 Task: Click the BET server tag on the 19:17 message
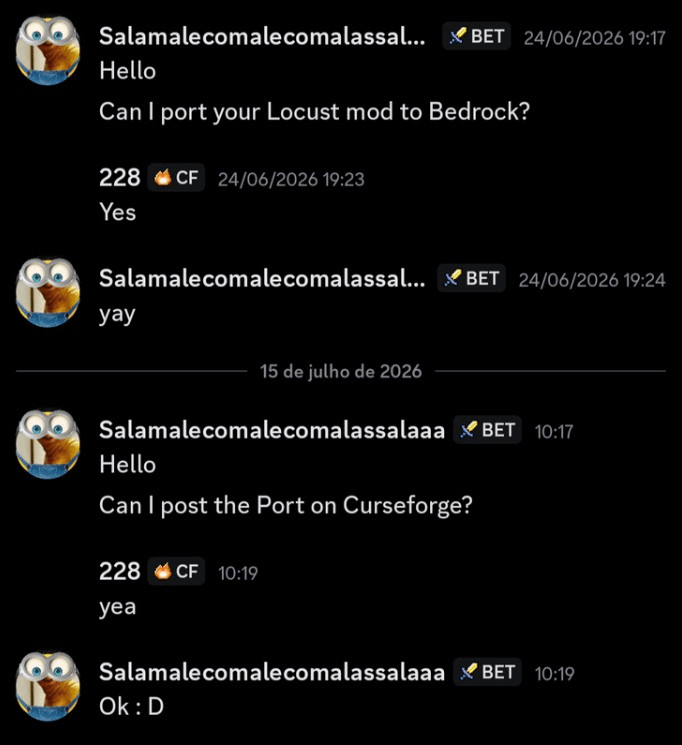[x=476, y=36]
